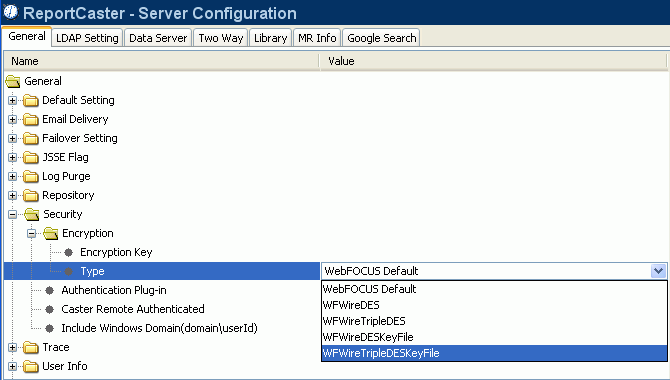
Task: Collapse the Encryption subfolder
Action: (32, 233)
